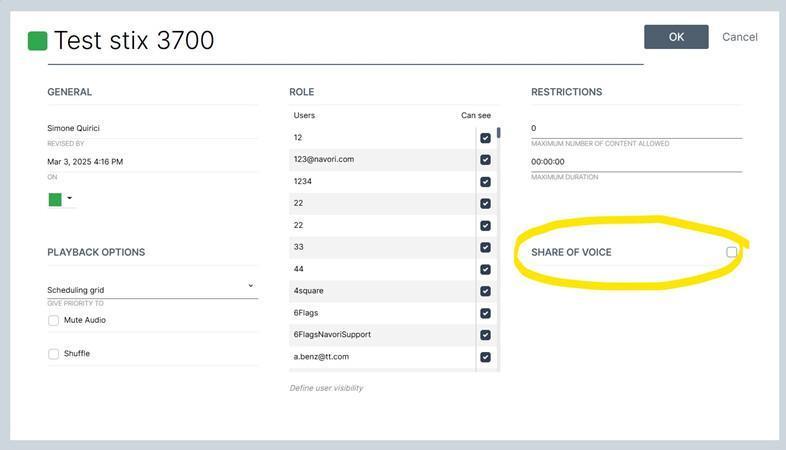Confirm changes with the OK button

[676, 37]
